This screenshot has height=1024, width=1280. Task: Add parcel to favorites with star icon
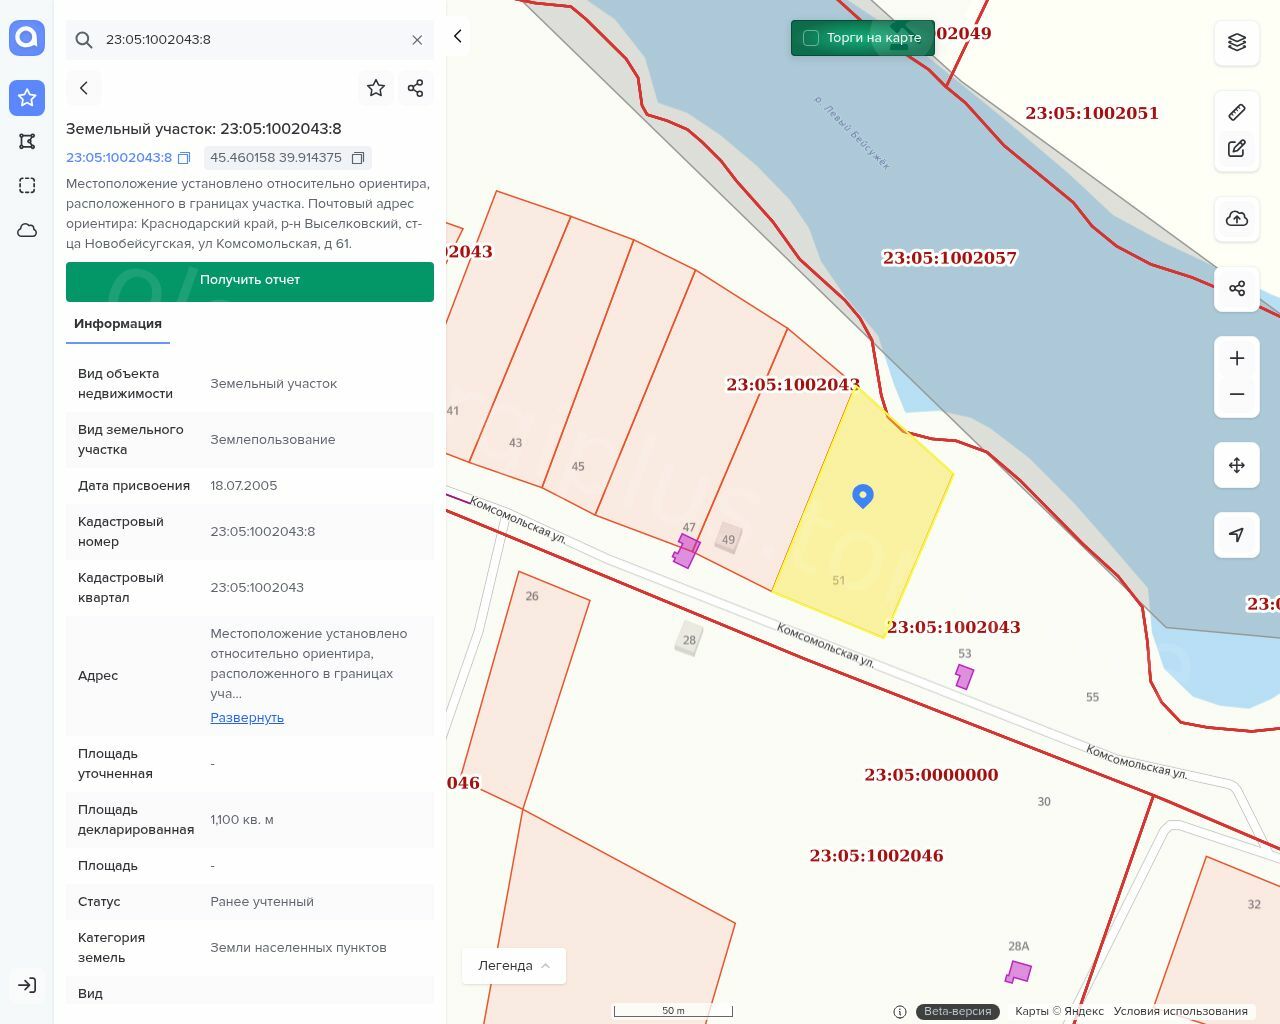click(376, 88)
